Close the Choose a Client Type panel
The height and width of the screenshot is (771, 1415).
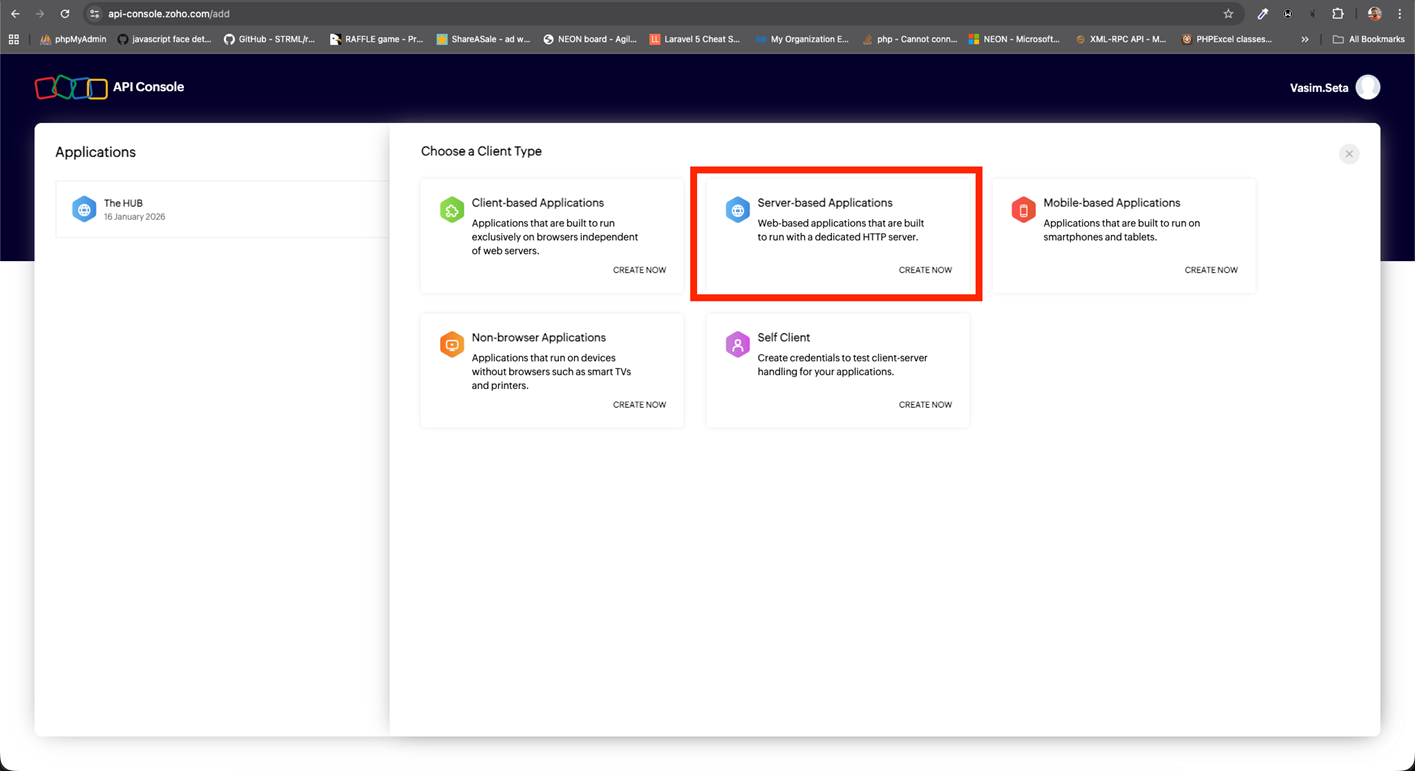click(1349, 154)
